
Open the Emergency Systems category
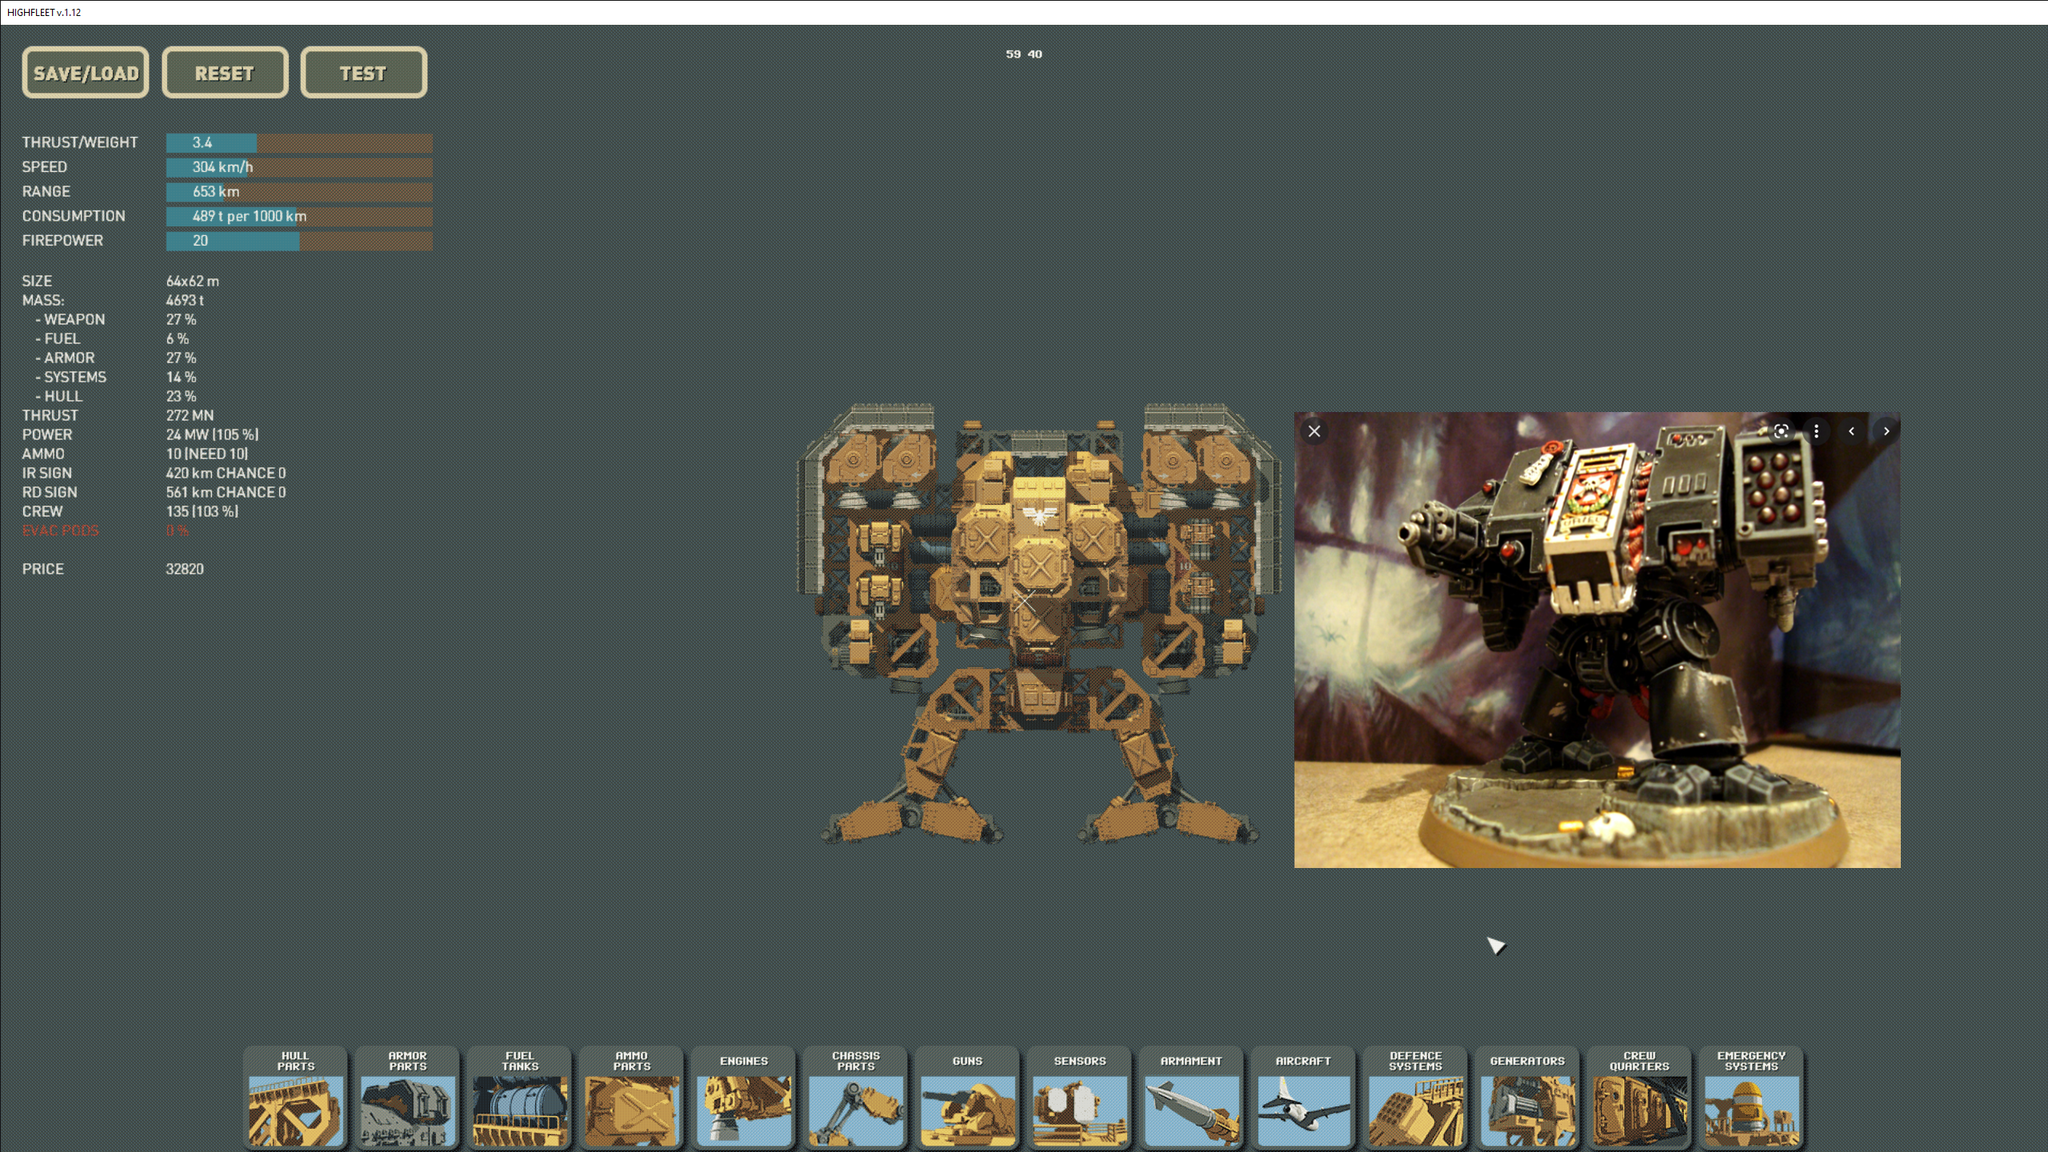1752,1097
